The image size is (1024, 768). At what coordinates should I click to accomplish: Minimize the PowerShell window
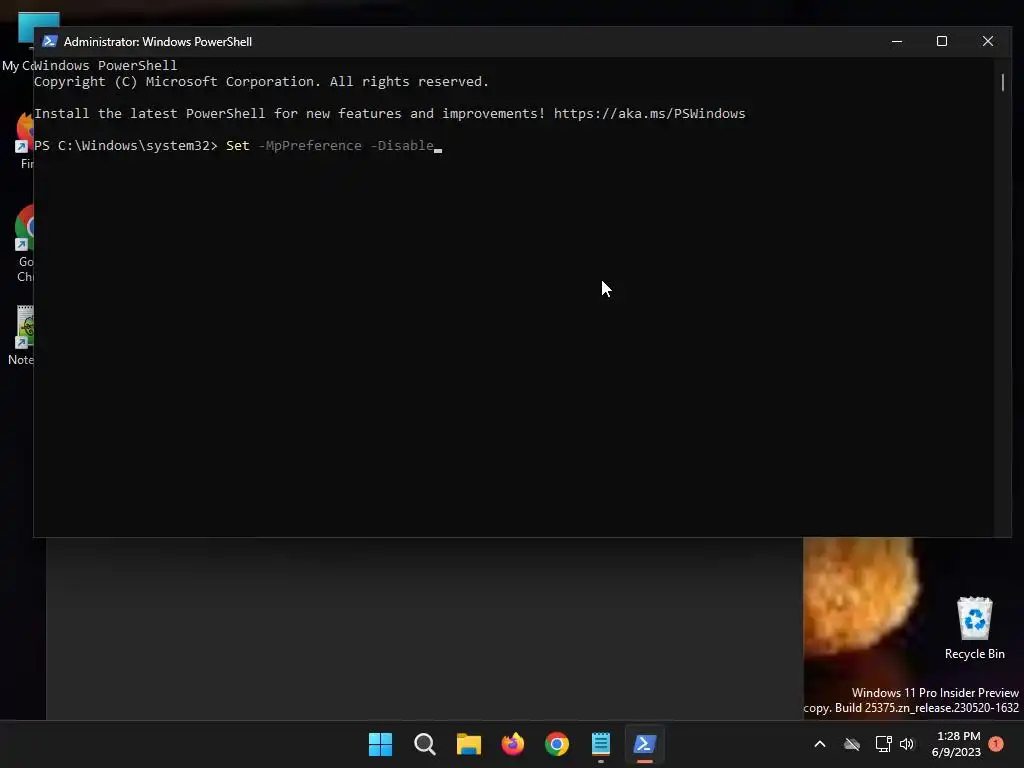coord(897,41)
